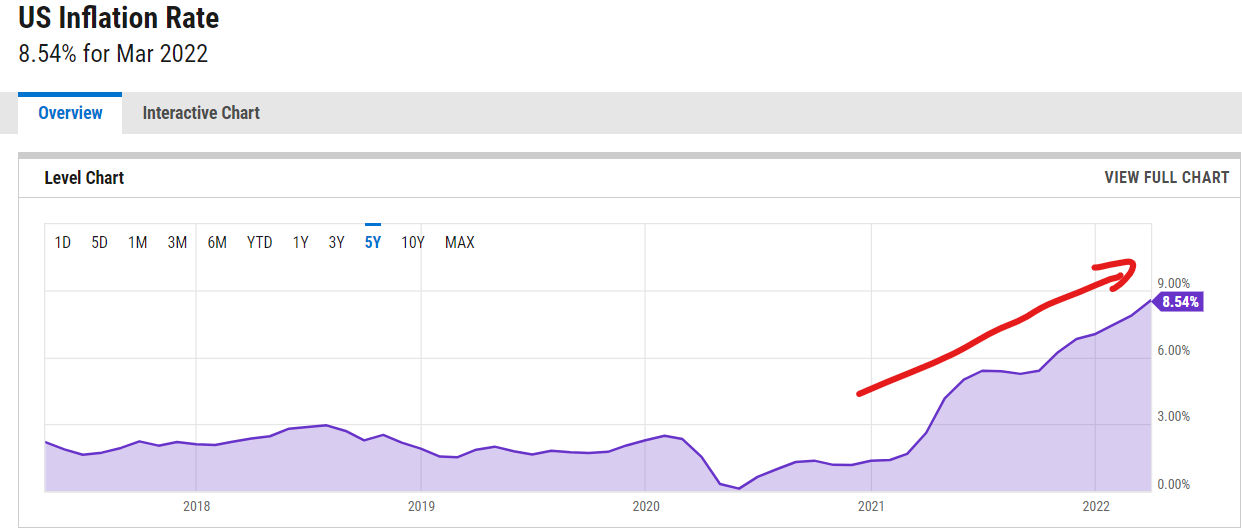Click the US Inflation Rate heading
1242x532 pixels.
click(119, 18)
